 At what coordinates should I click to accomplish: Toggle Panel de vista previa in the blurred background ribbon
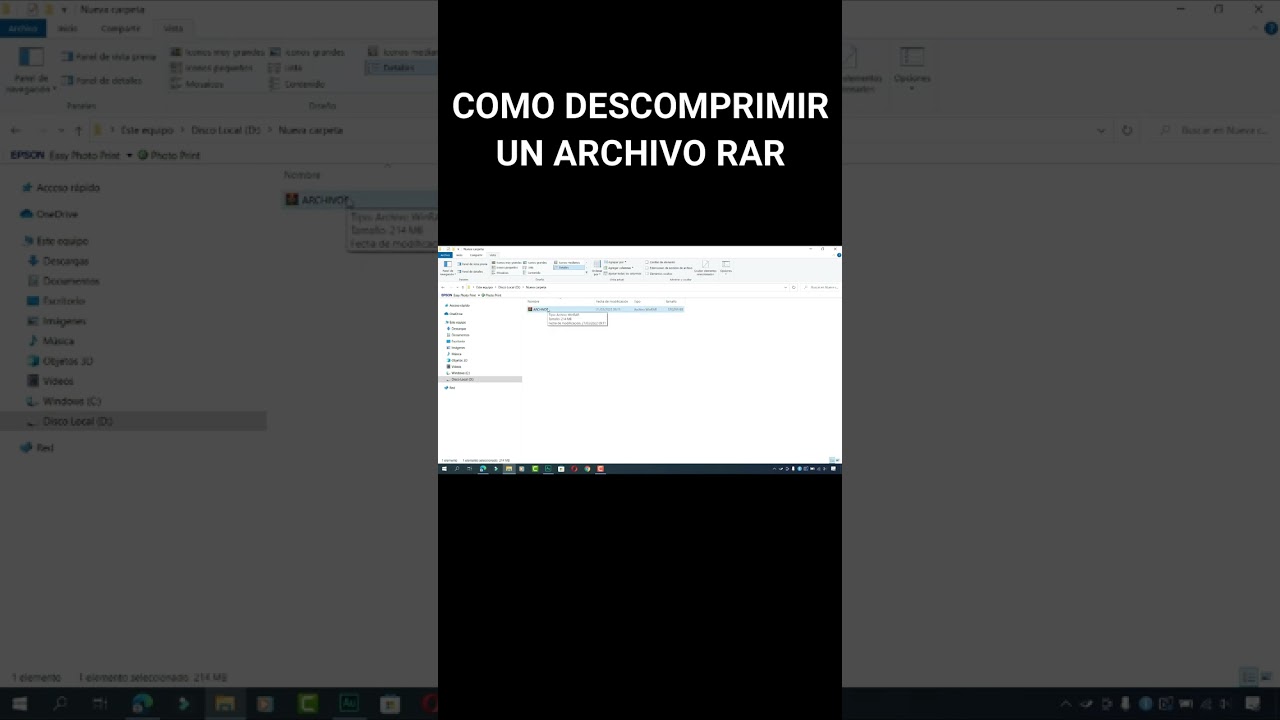click(x=109, y=57)
